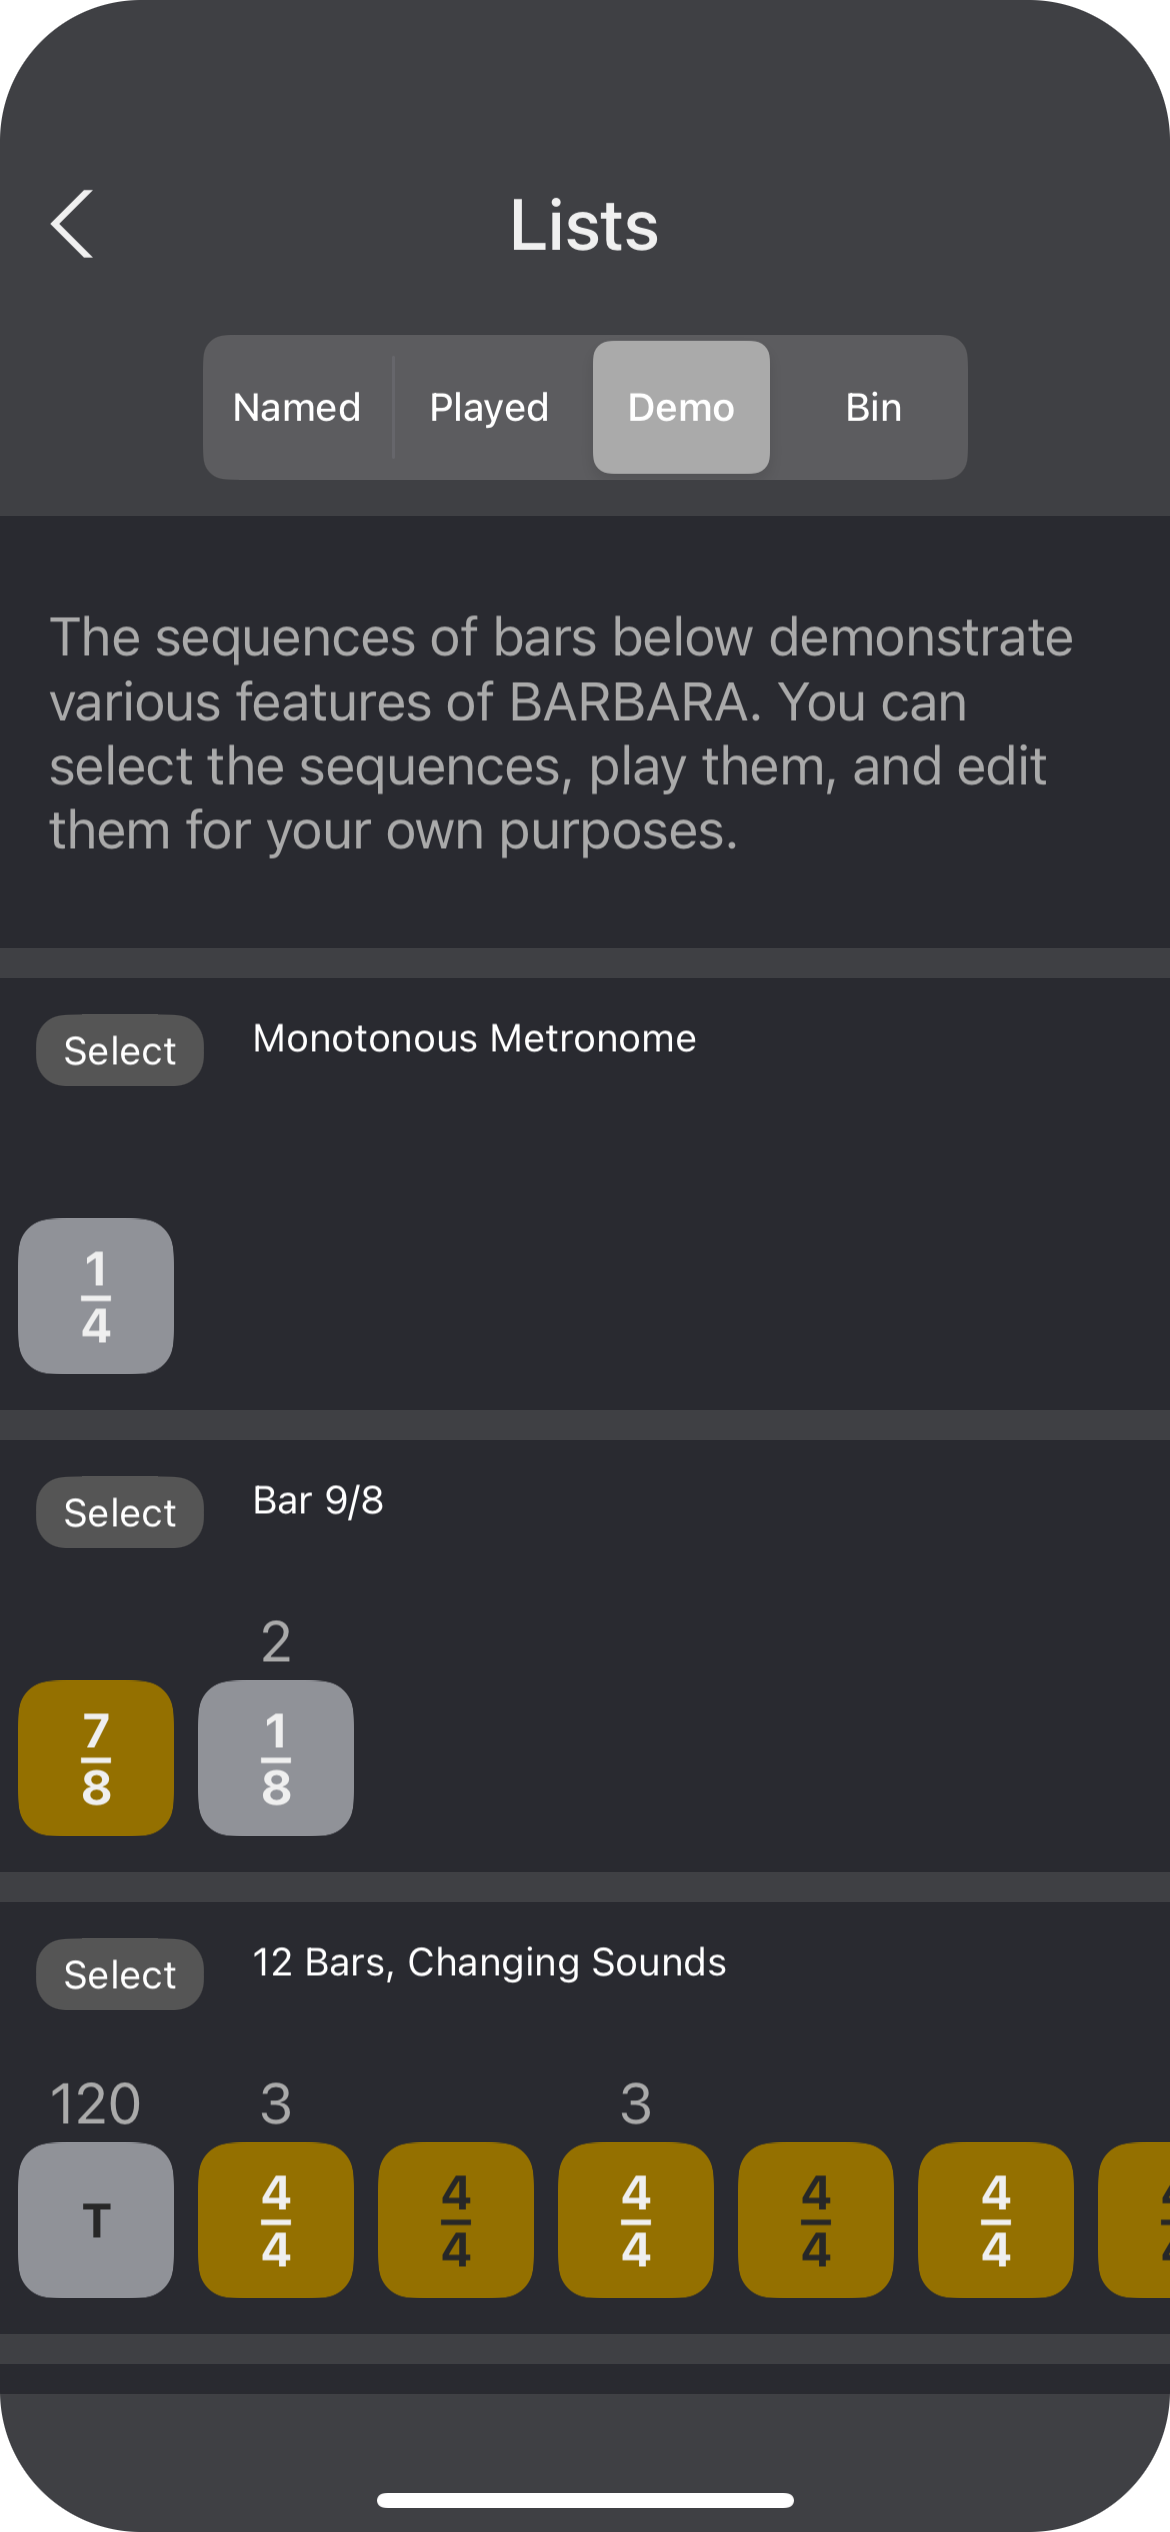1170x2532 pixels.
Task: Select the Bar 9/8 sequence
Action: (x=120, y=1512)
